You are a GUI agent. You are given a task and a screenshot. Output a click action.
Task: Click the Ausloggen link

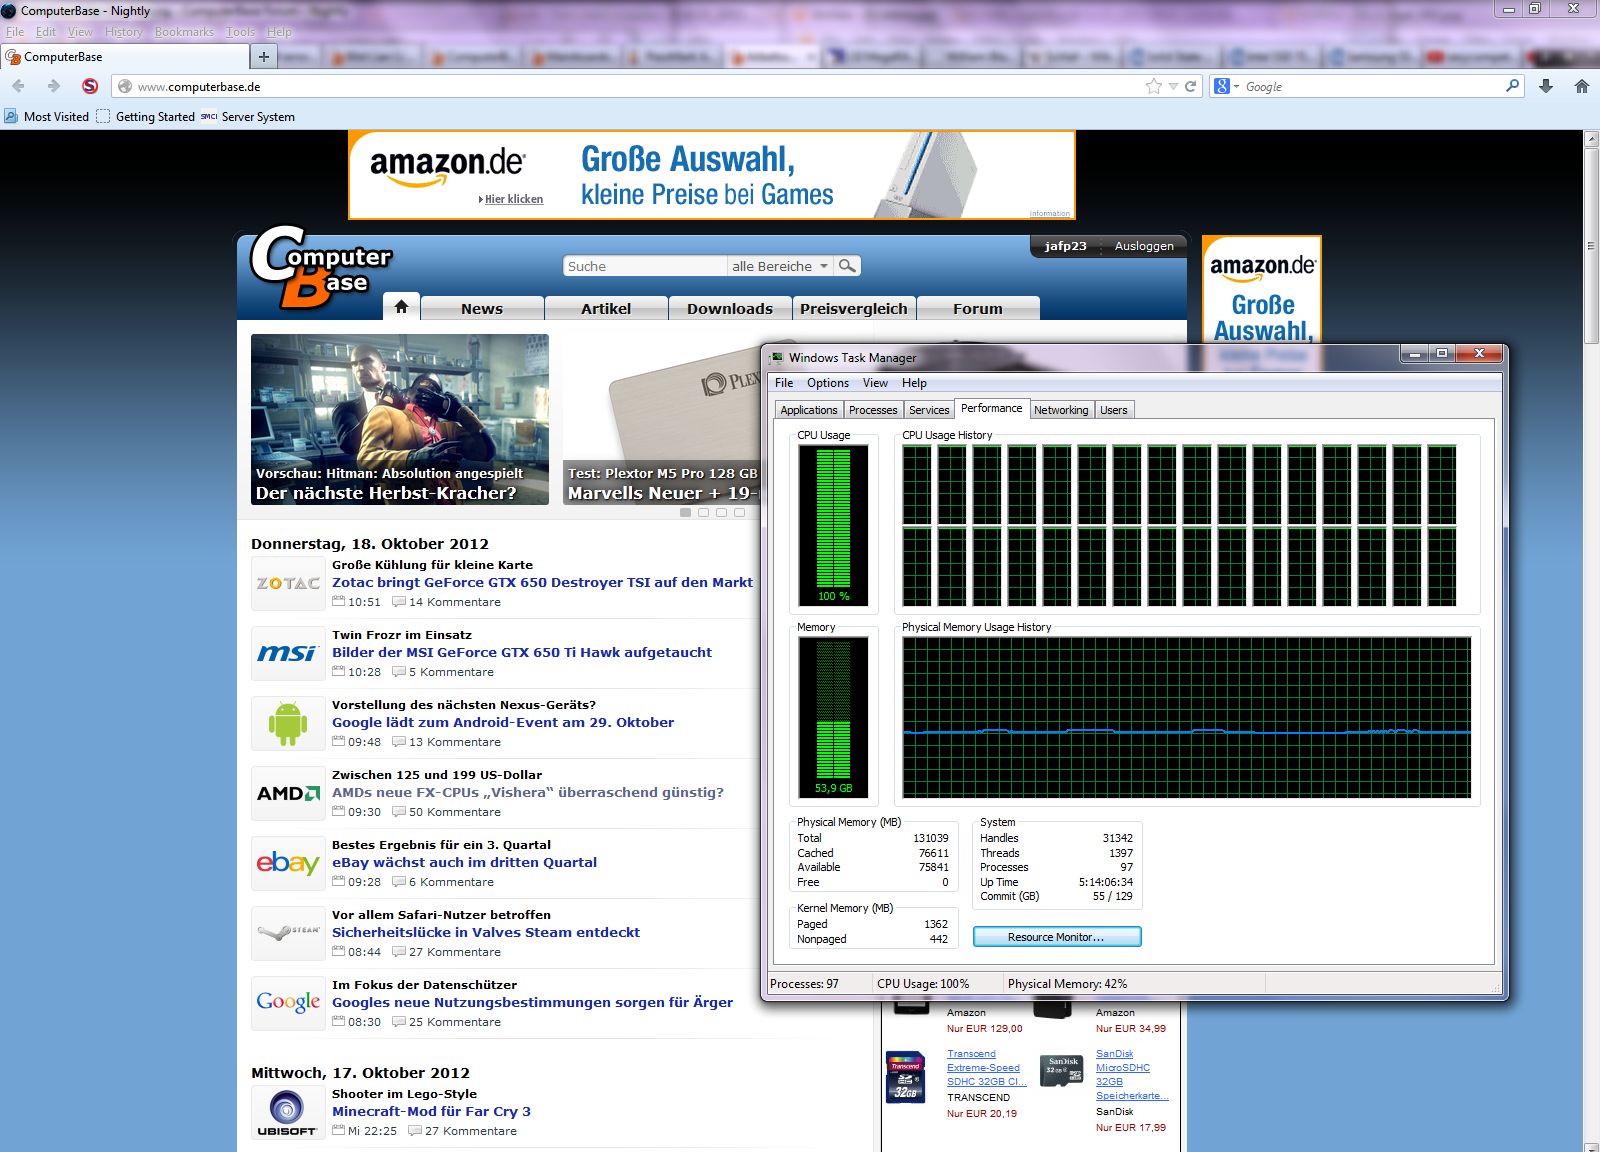point(1144,246)
